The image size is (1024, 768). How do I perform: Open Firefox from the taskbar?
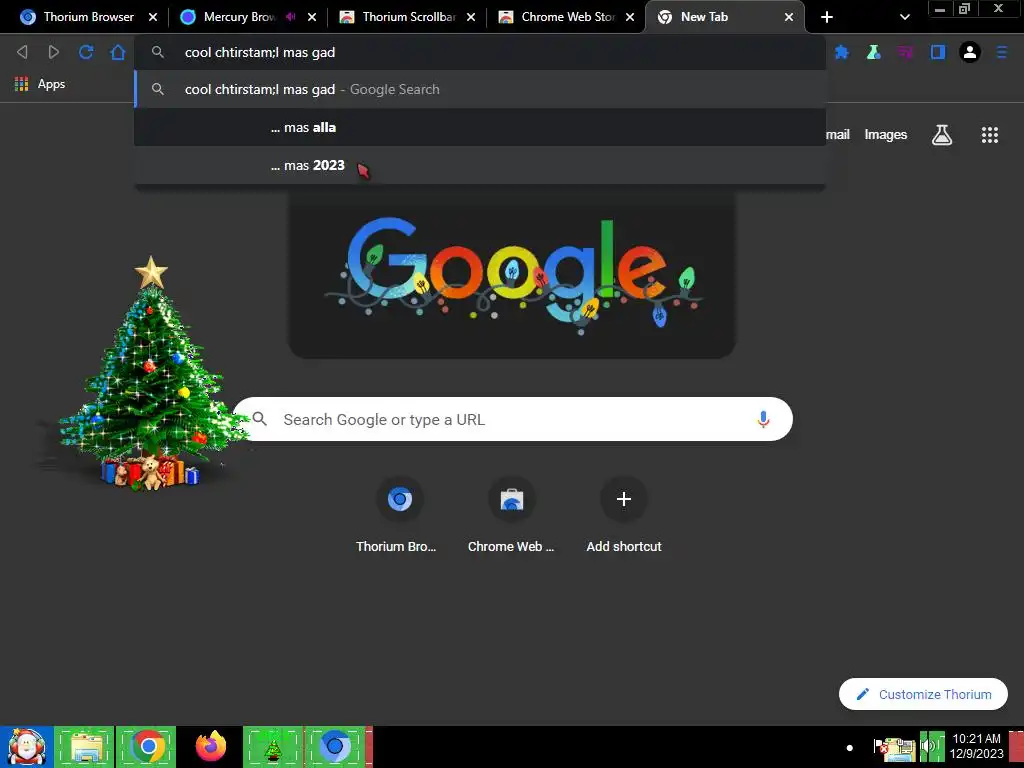point(210,746)
